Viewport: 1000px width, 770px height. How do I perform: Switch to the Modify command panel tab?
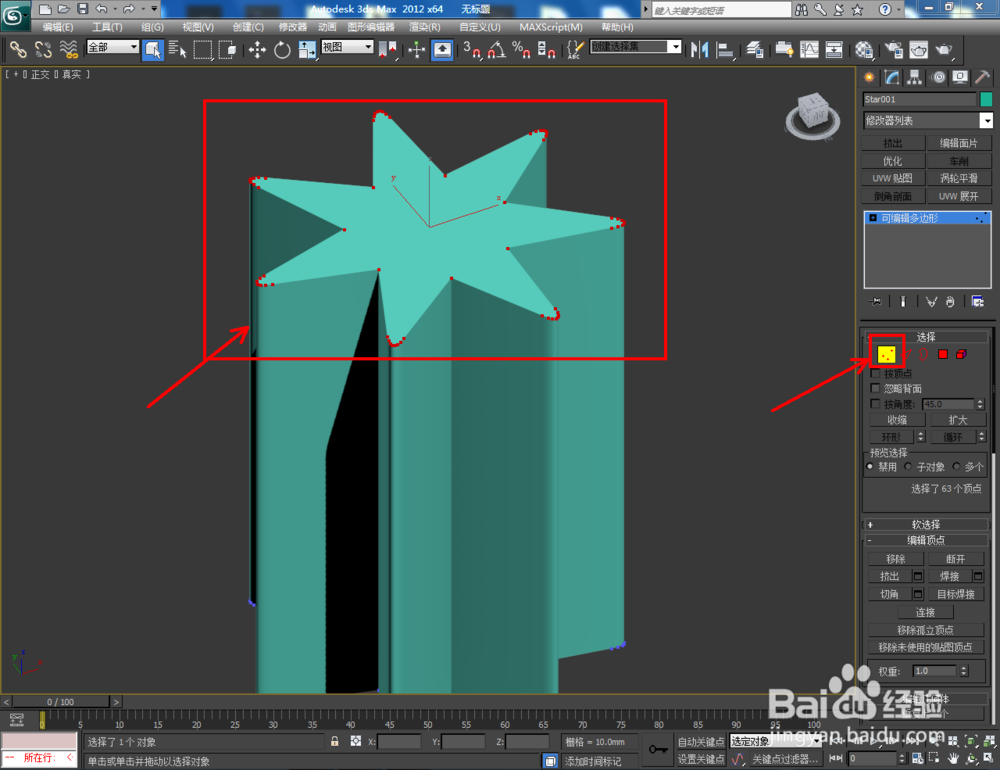892,77
